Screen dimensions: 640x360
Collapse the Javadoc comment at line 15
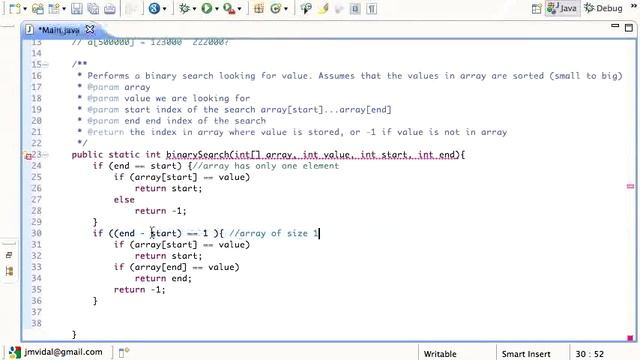point(46,64)
